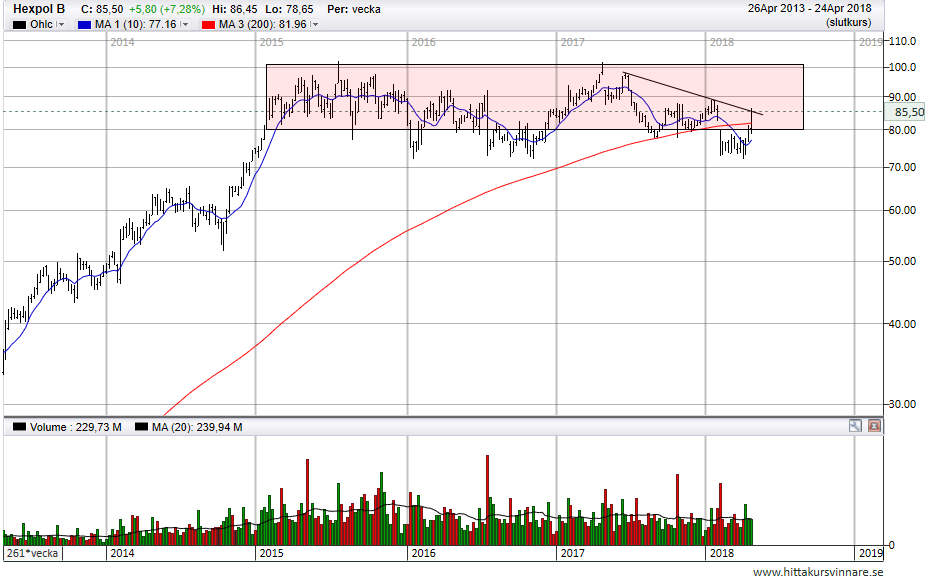Click the 80.00 price axis label

903,130
